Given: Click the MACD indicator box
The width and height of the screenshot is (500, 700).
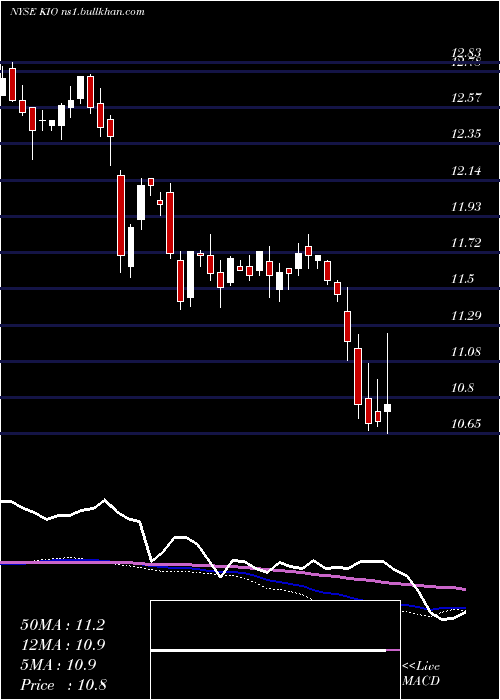Looking at the screenshot, I should [x=275, y=650].
